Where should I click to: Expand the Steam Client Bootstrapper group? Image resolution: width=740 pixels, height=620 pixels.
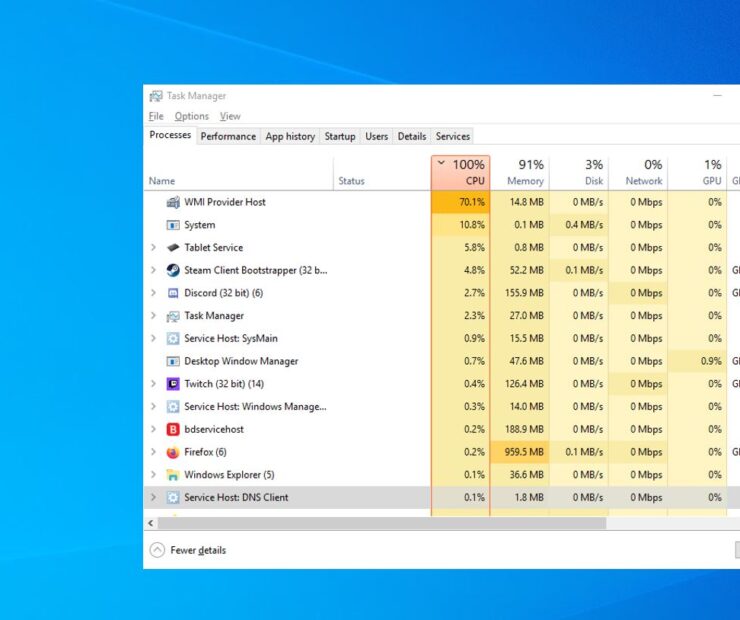153,270
